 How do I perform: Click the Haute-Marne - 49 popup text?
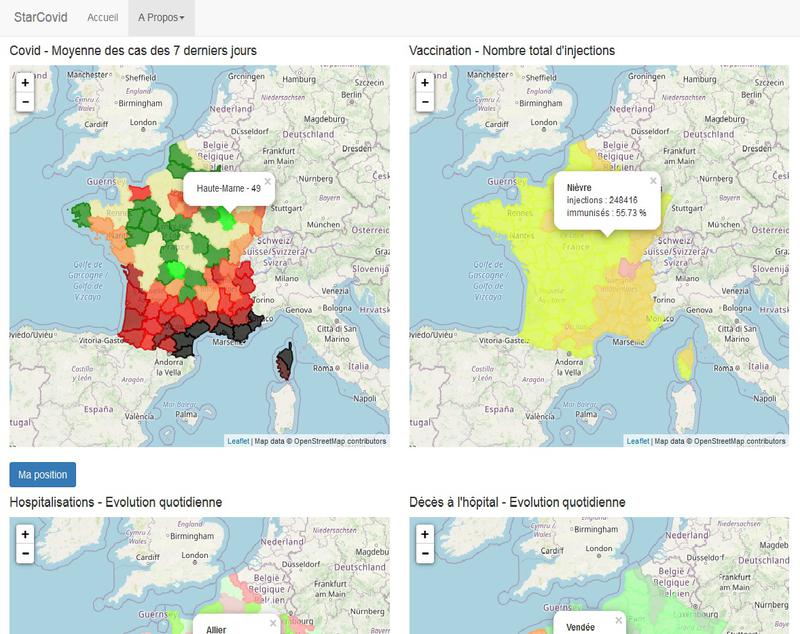point(229,189)
